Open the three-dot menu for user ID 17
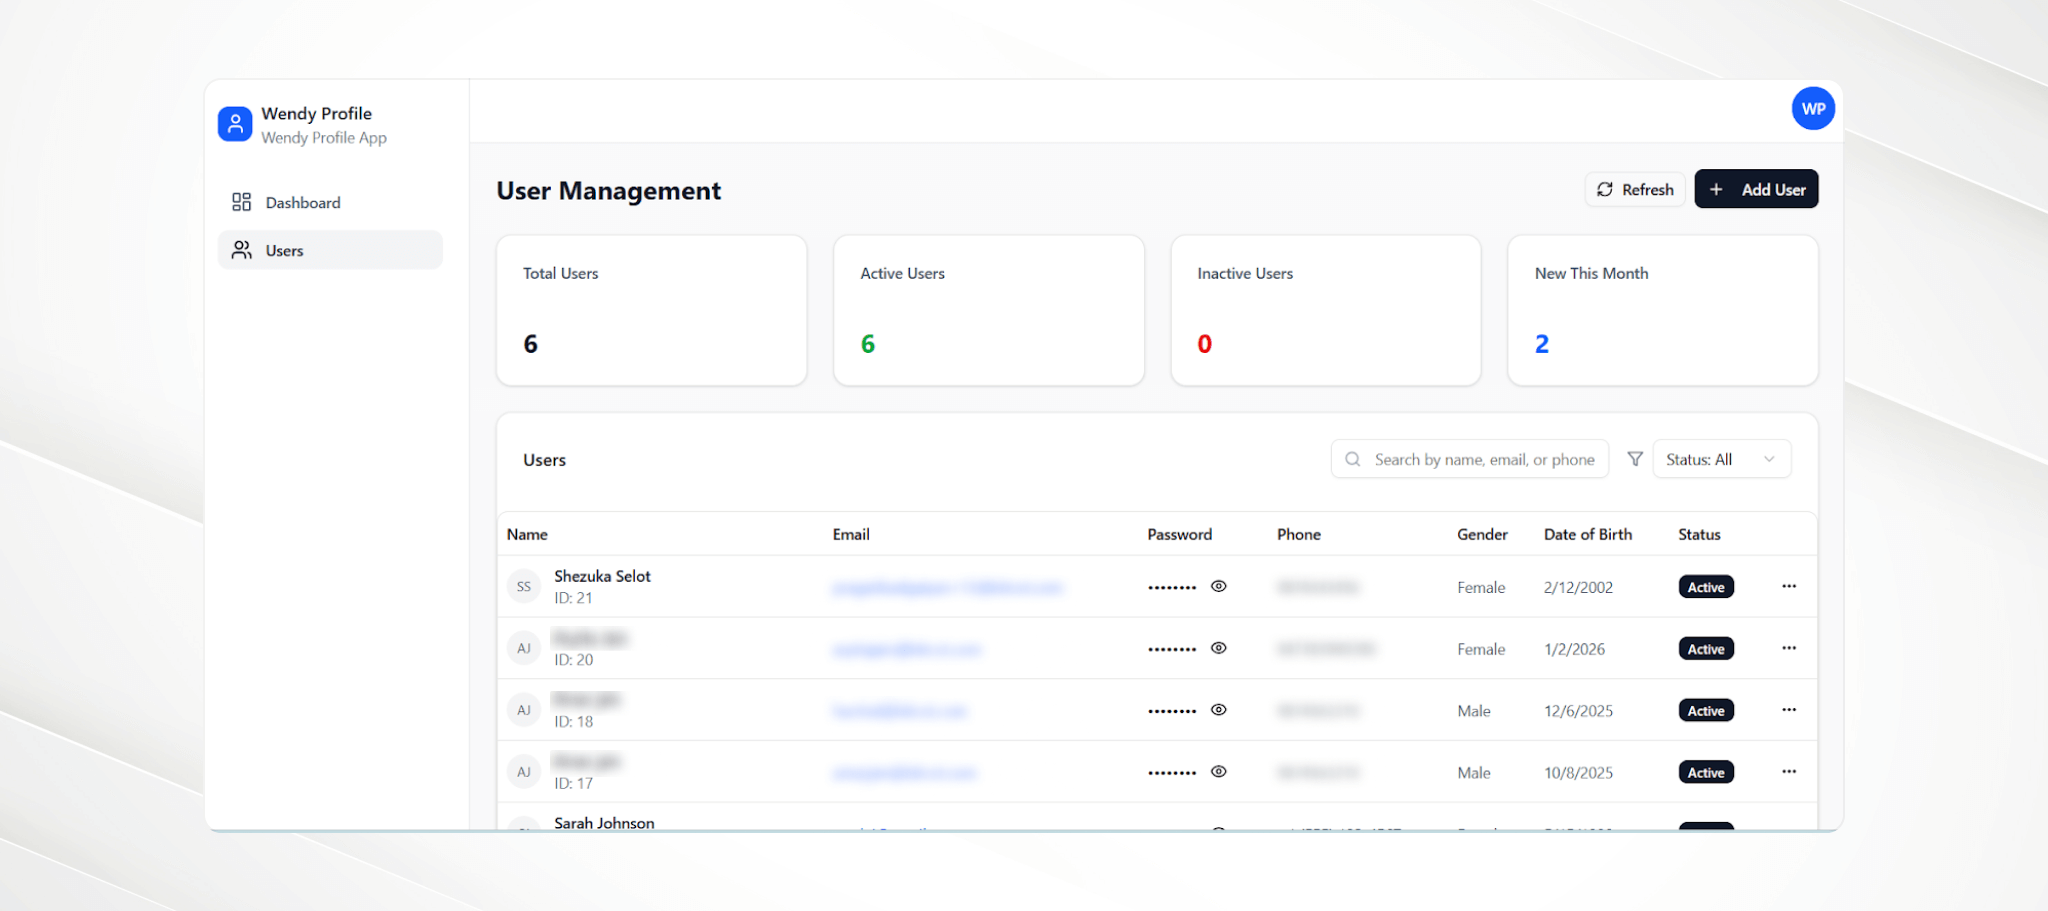 (x=1788, y=772)
